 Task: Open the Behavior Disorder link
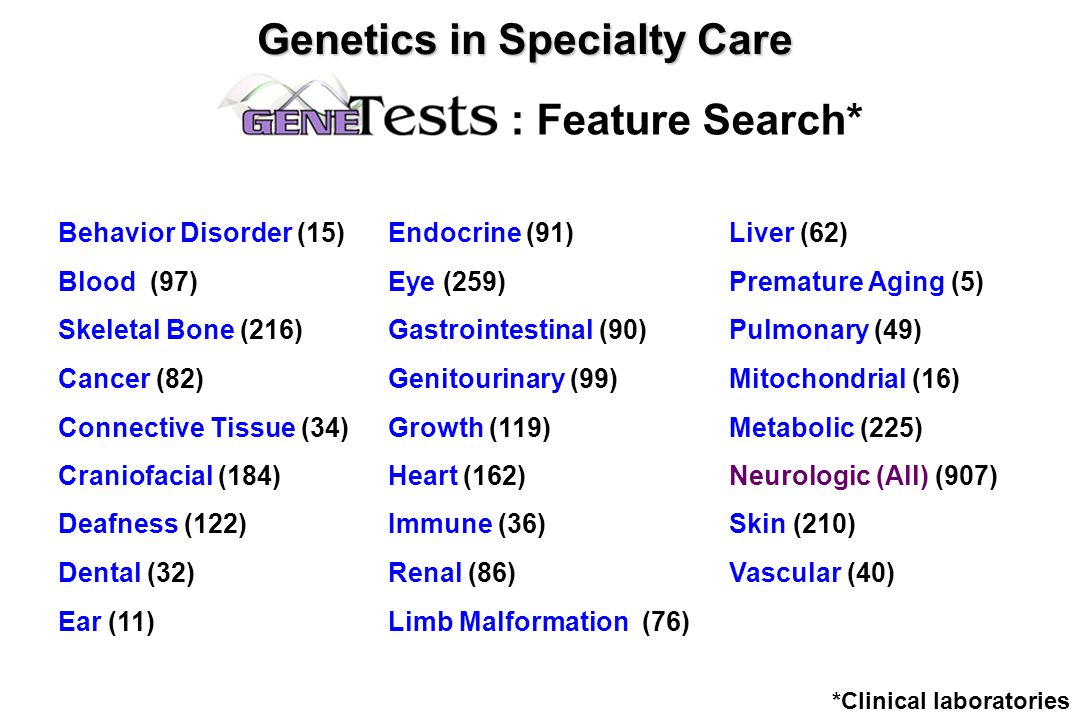point(176,233)
